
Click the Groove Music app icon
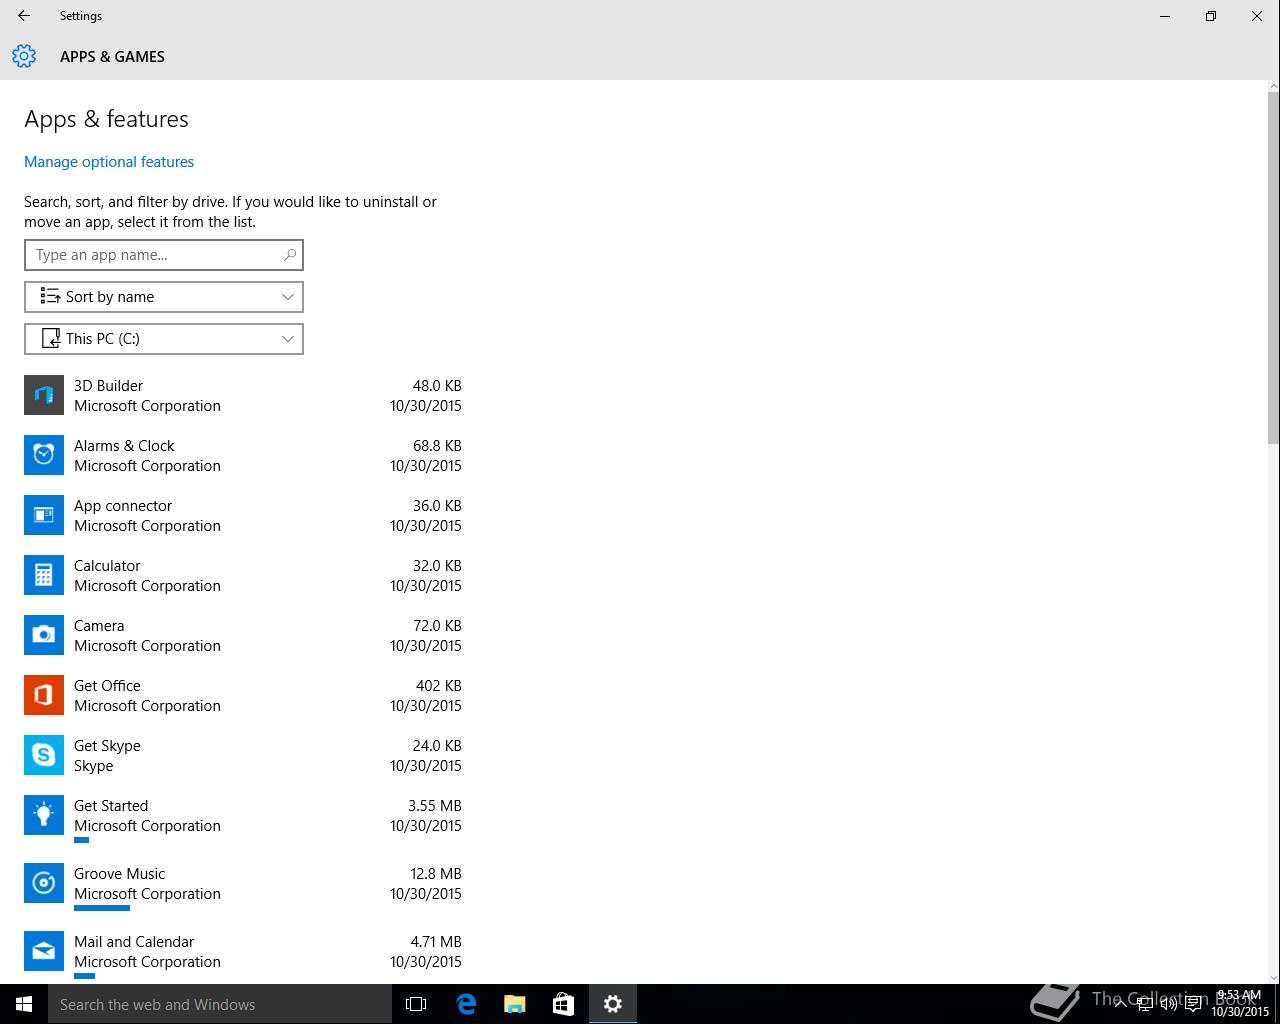44,883
